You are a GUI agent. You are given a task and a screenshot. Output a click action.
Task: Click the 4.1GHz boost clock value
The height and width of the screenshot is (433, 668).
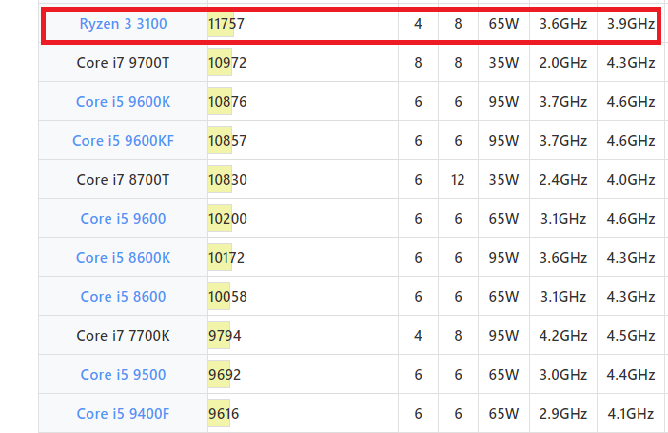(631, 413)
